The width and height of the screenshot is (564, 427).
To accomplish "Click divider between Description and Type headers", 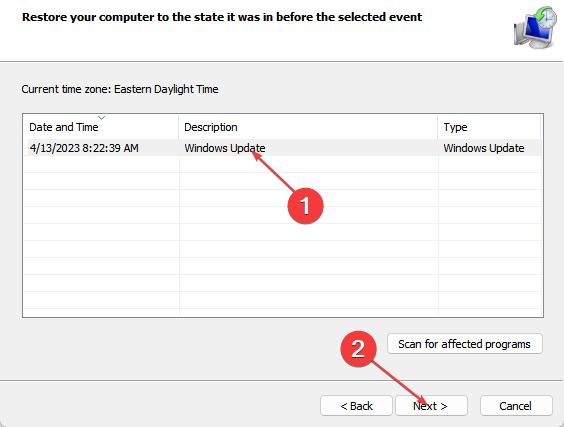I will point(438,127).
